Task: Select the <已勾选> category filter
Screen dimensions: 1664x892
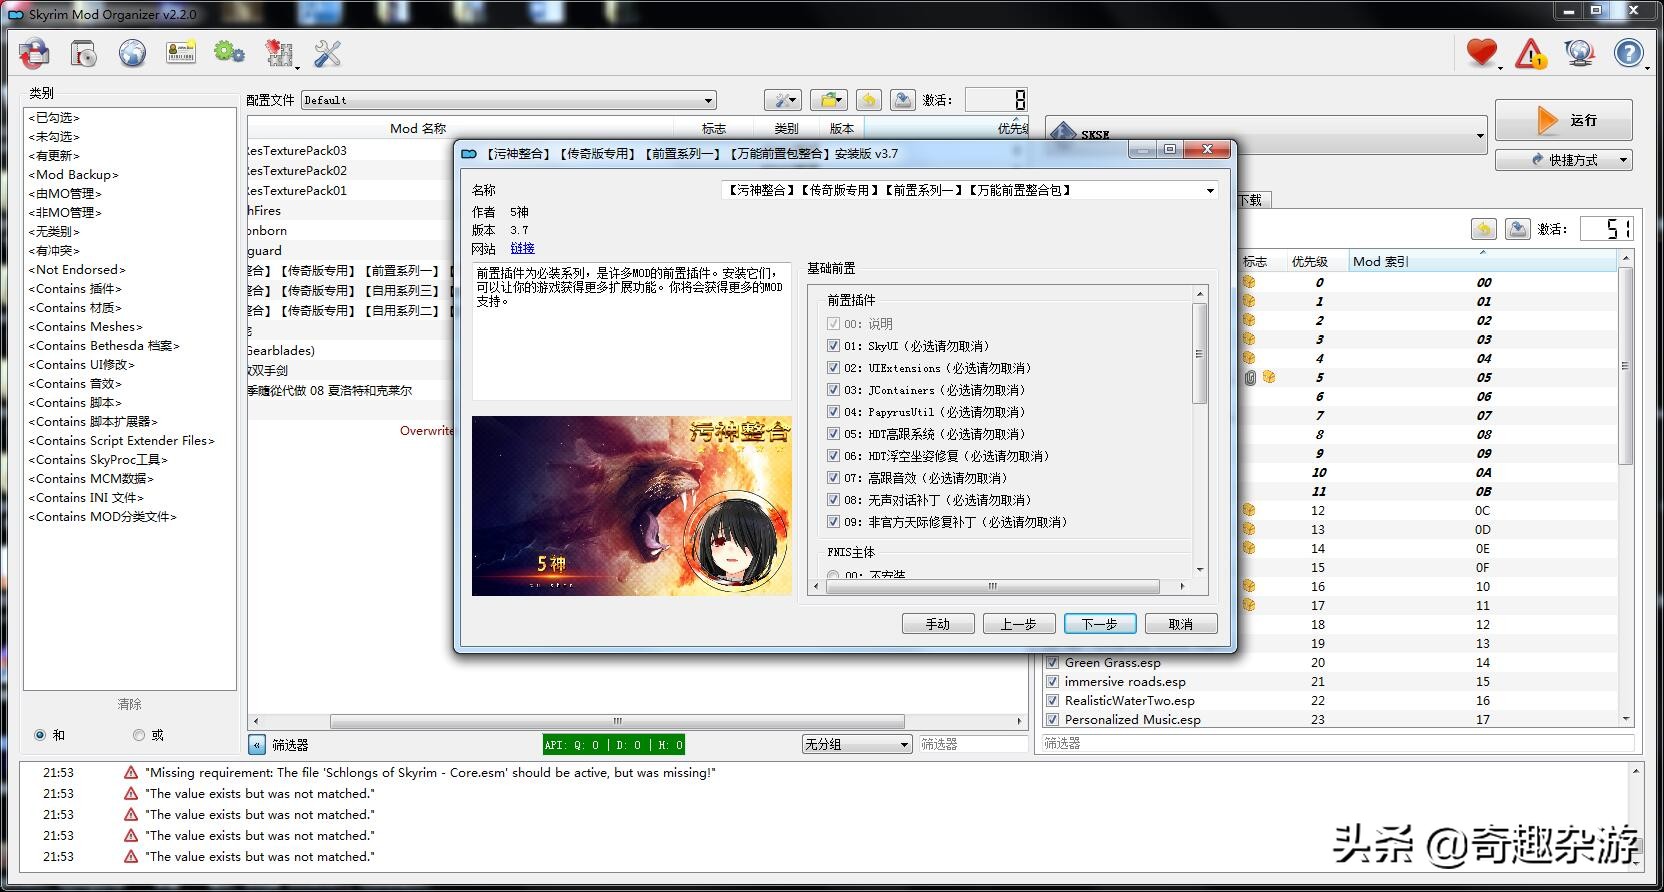Action: point(54,118)
